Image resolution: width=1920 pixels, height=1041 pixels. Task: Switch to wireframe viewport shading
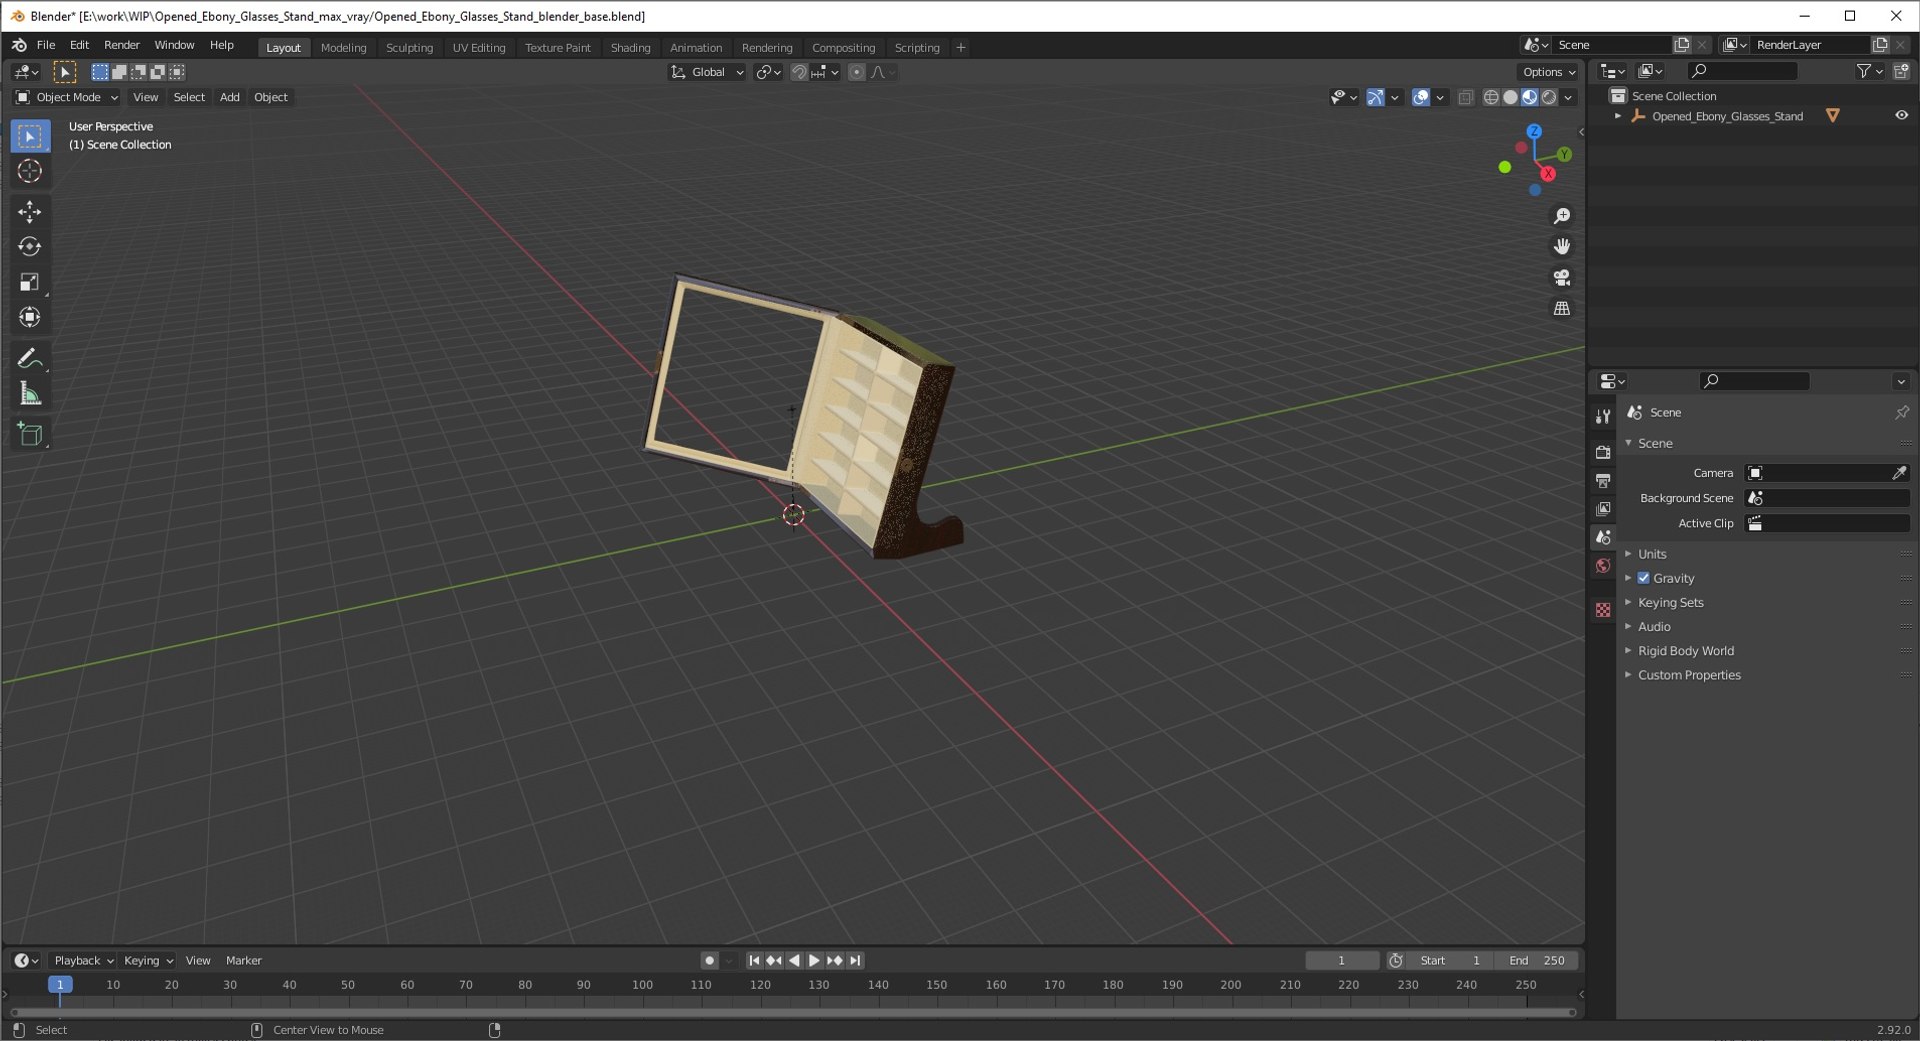1491,97
